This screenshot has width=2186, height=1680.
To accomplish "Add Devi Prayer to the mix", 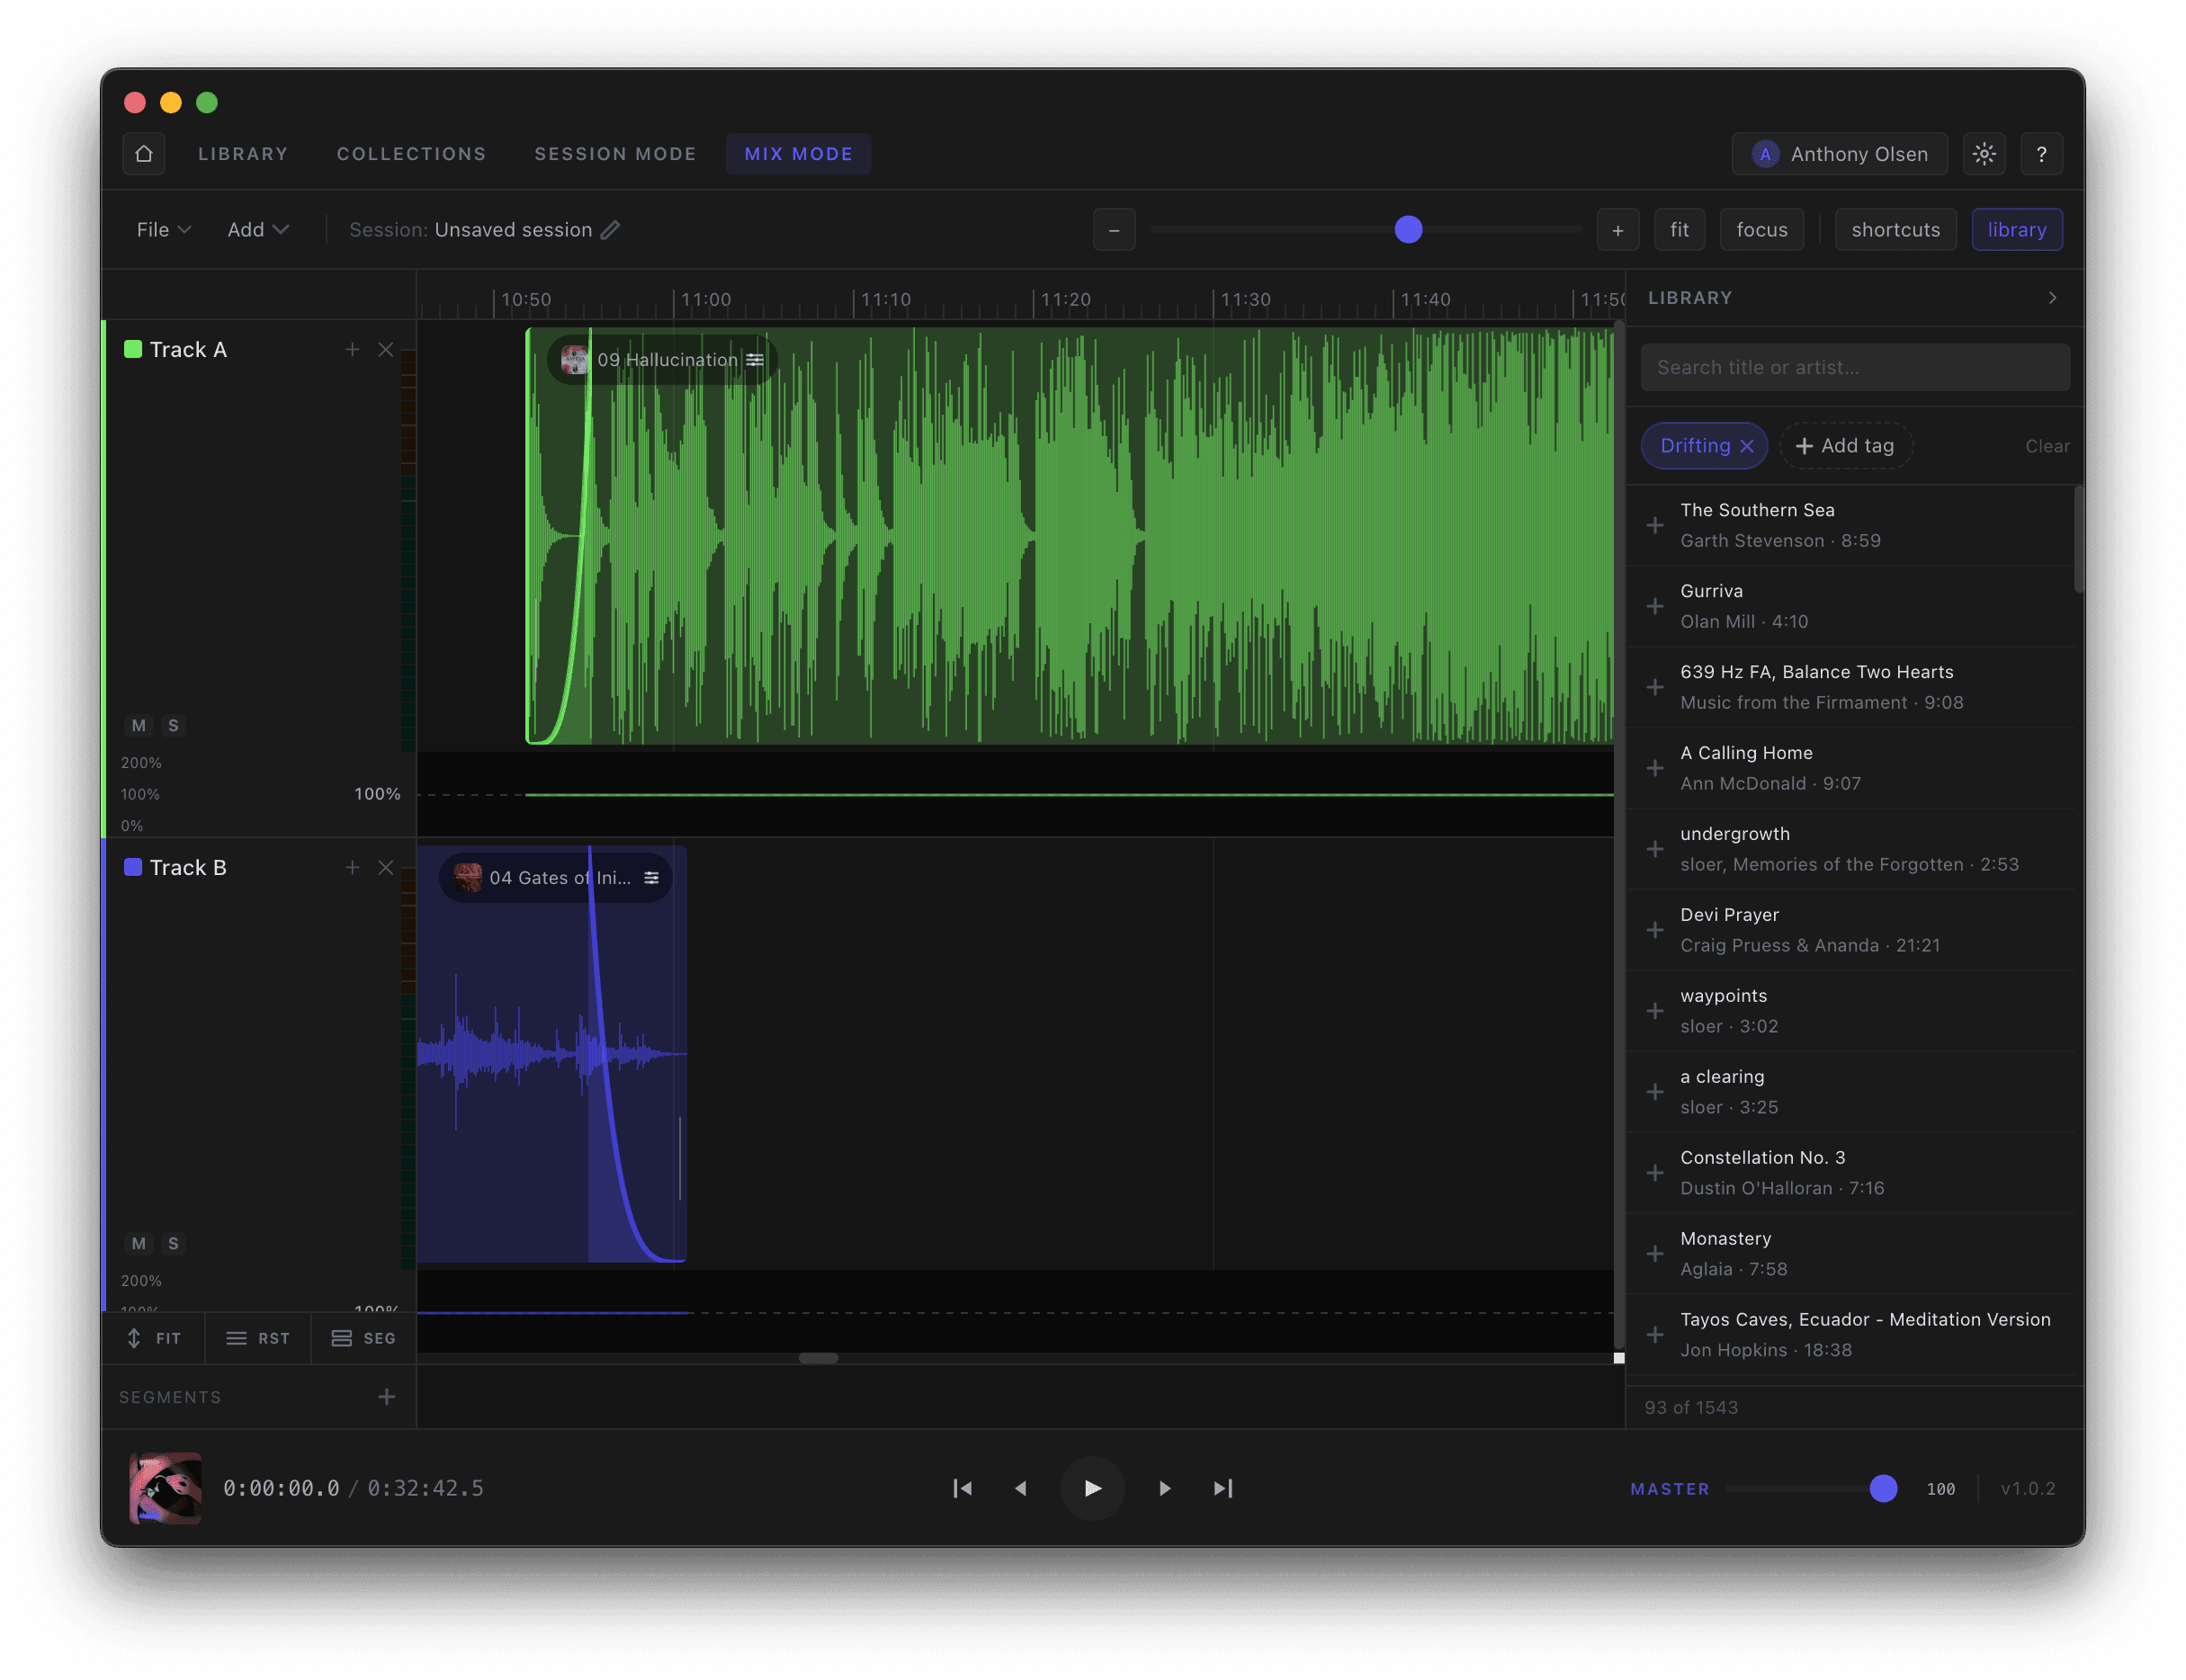I will (x=1655, y=930).
